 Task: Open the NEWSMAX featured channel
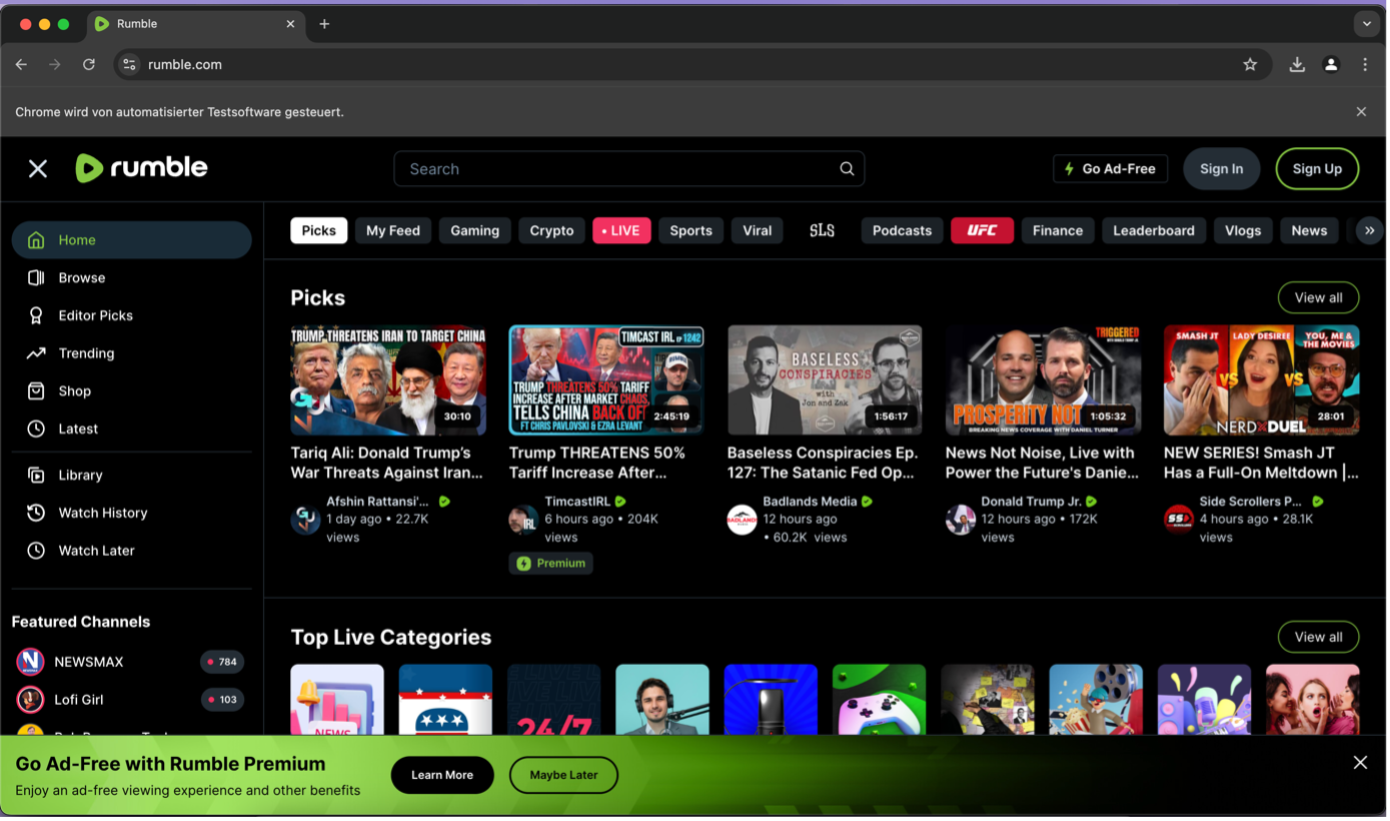(x=130, y=662)
